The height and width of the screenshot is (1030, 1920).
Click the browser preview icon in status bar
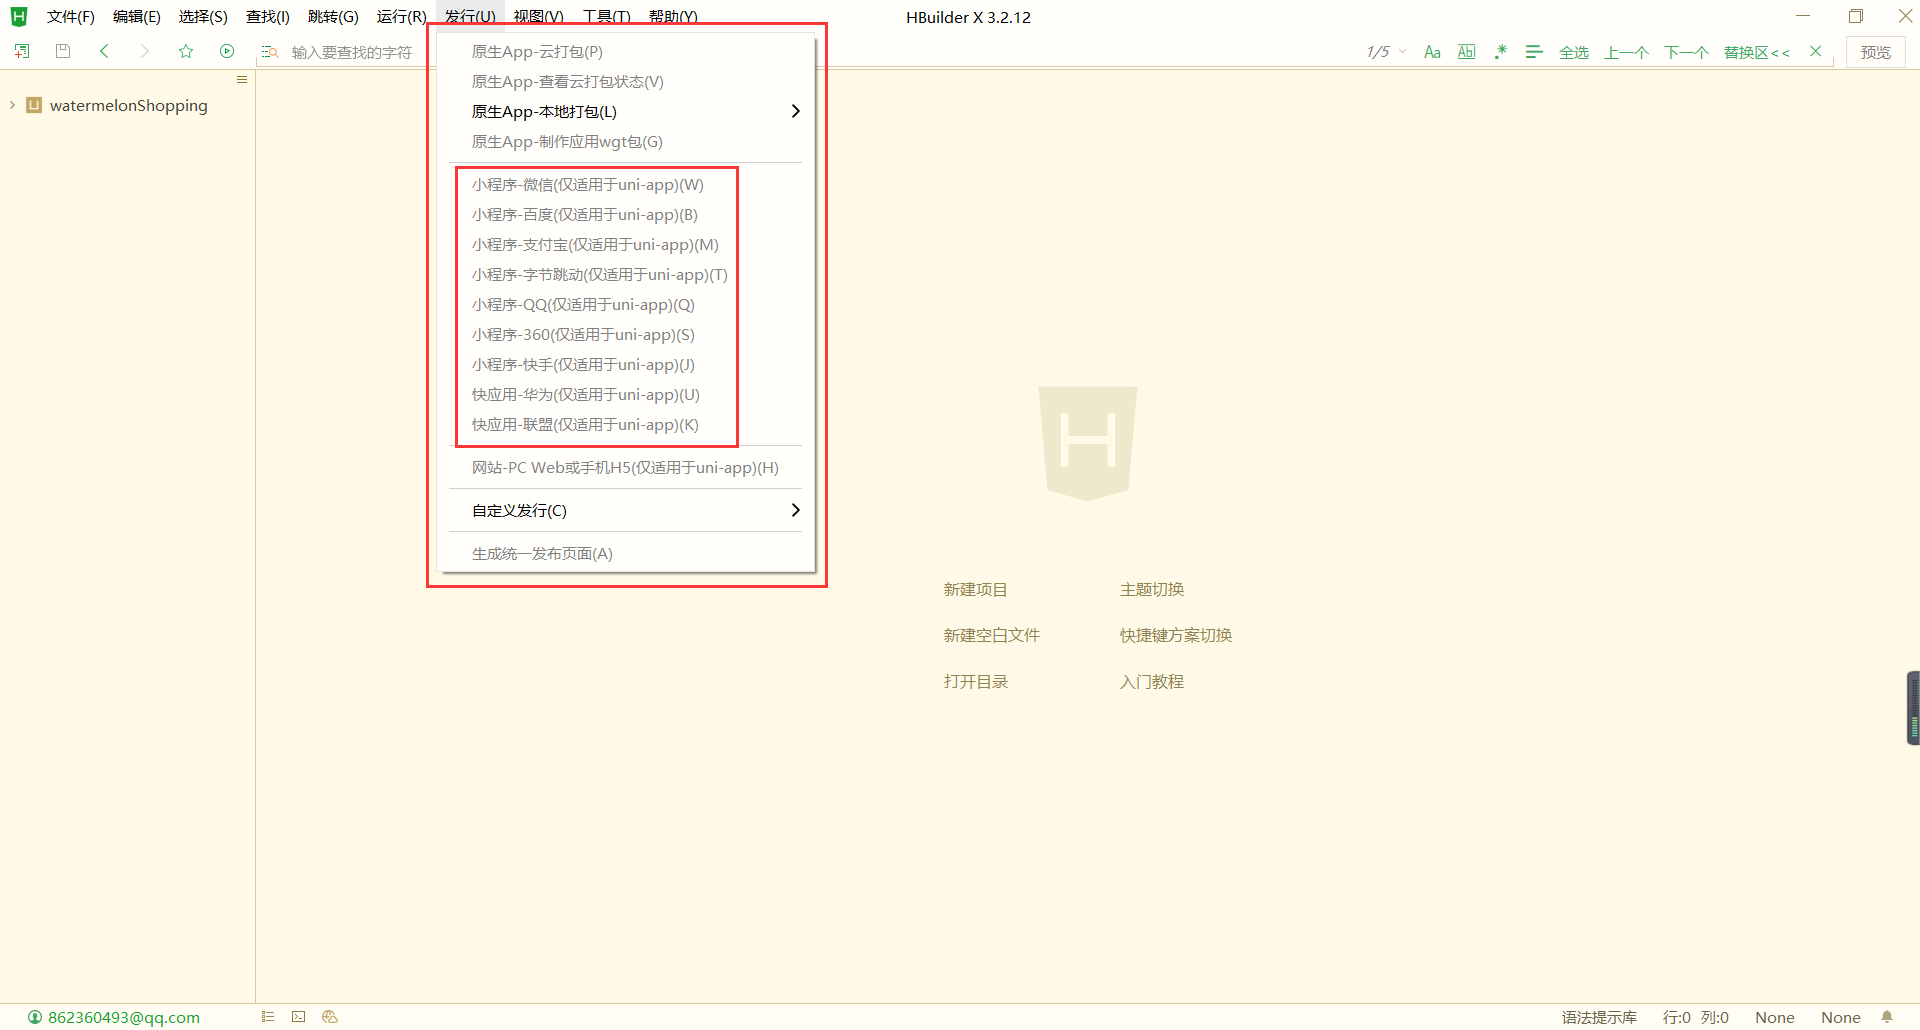pos(330,1017)
